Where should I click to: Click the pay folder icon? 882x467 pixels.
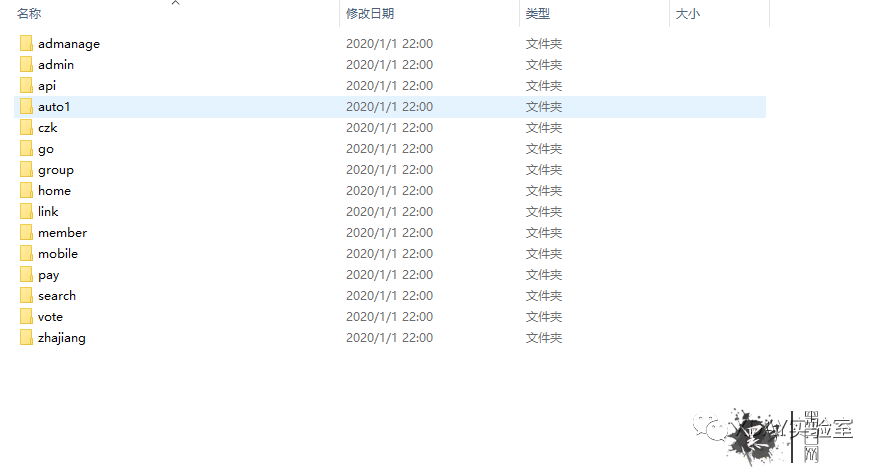pos(26,275)
